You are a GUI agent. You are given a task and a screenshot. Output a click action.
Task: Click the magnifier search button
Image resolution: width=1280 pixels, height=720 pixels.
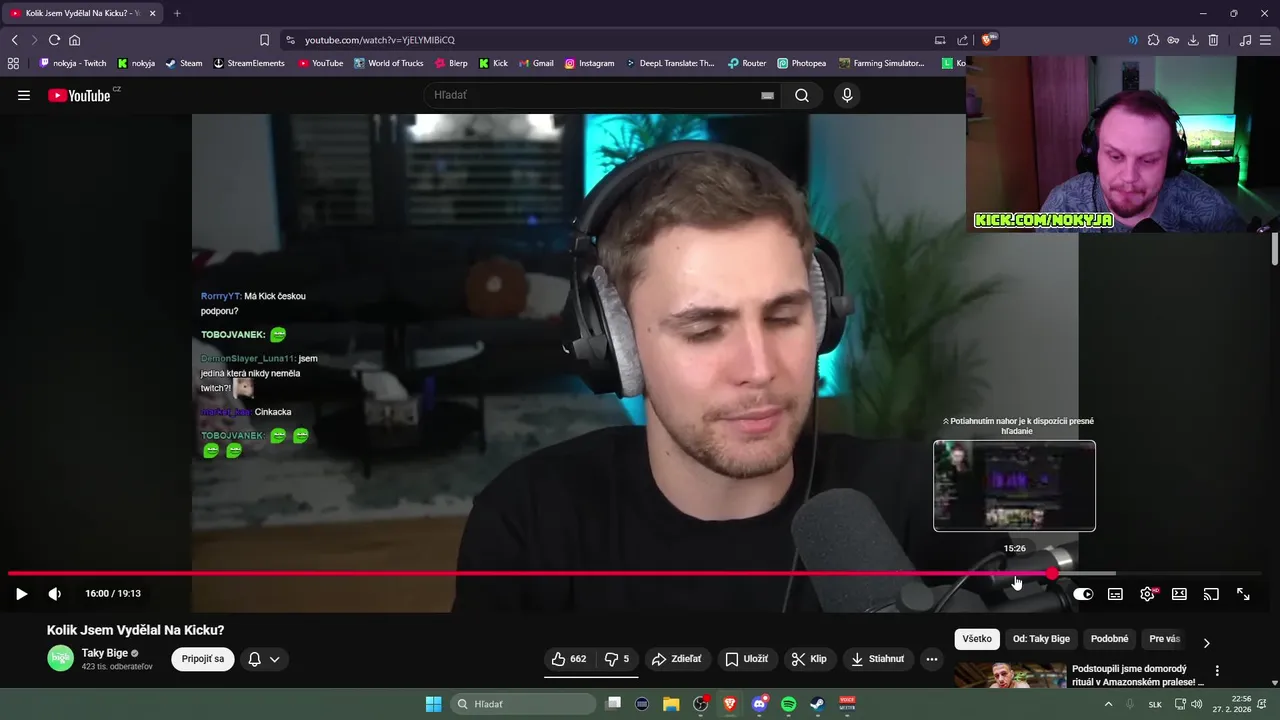[x=802, y=95]
